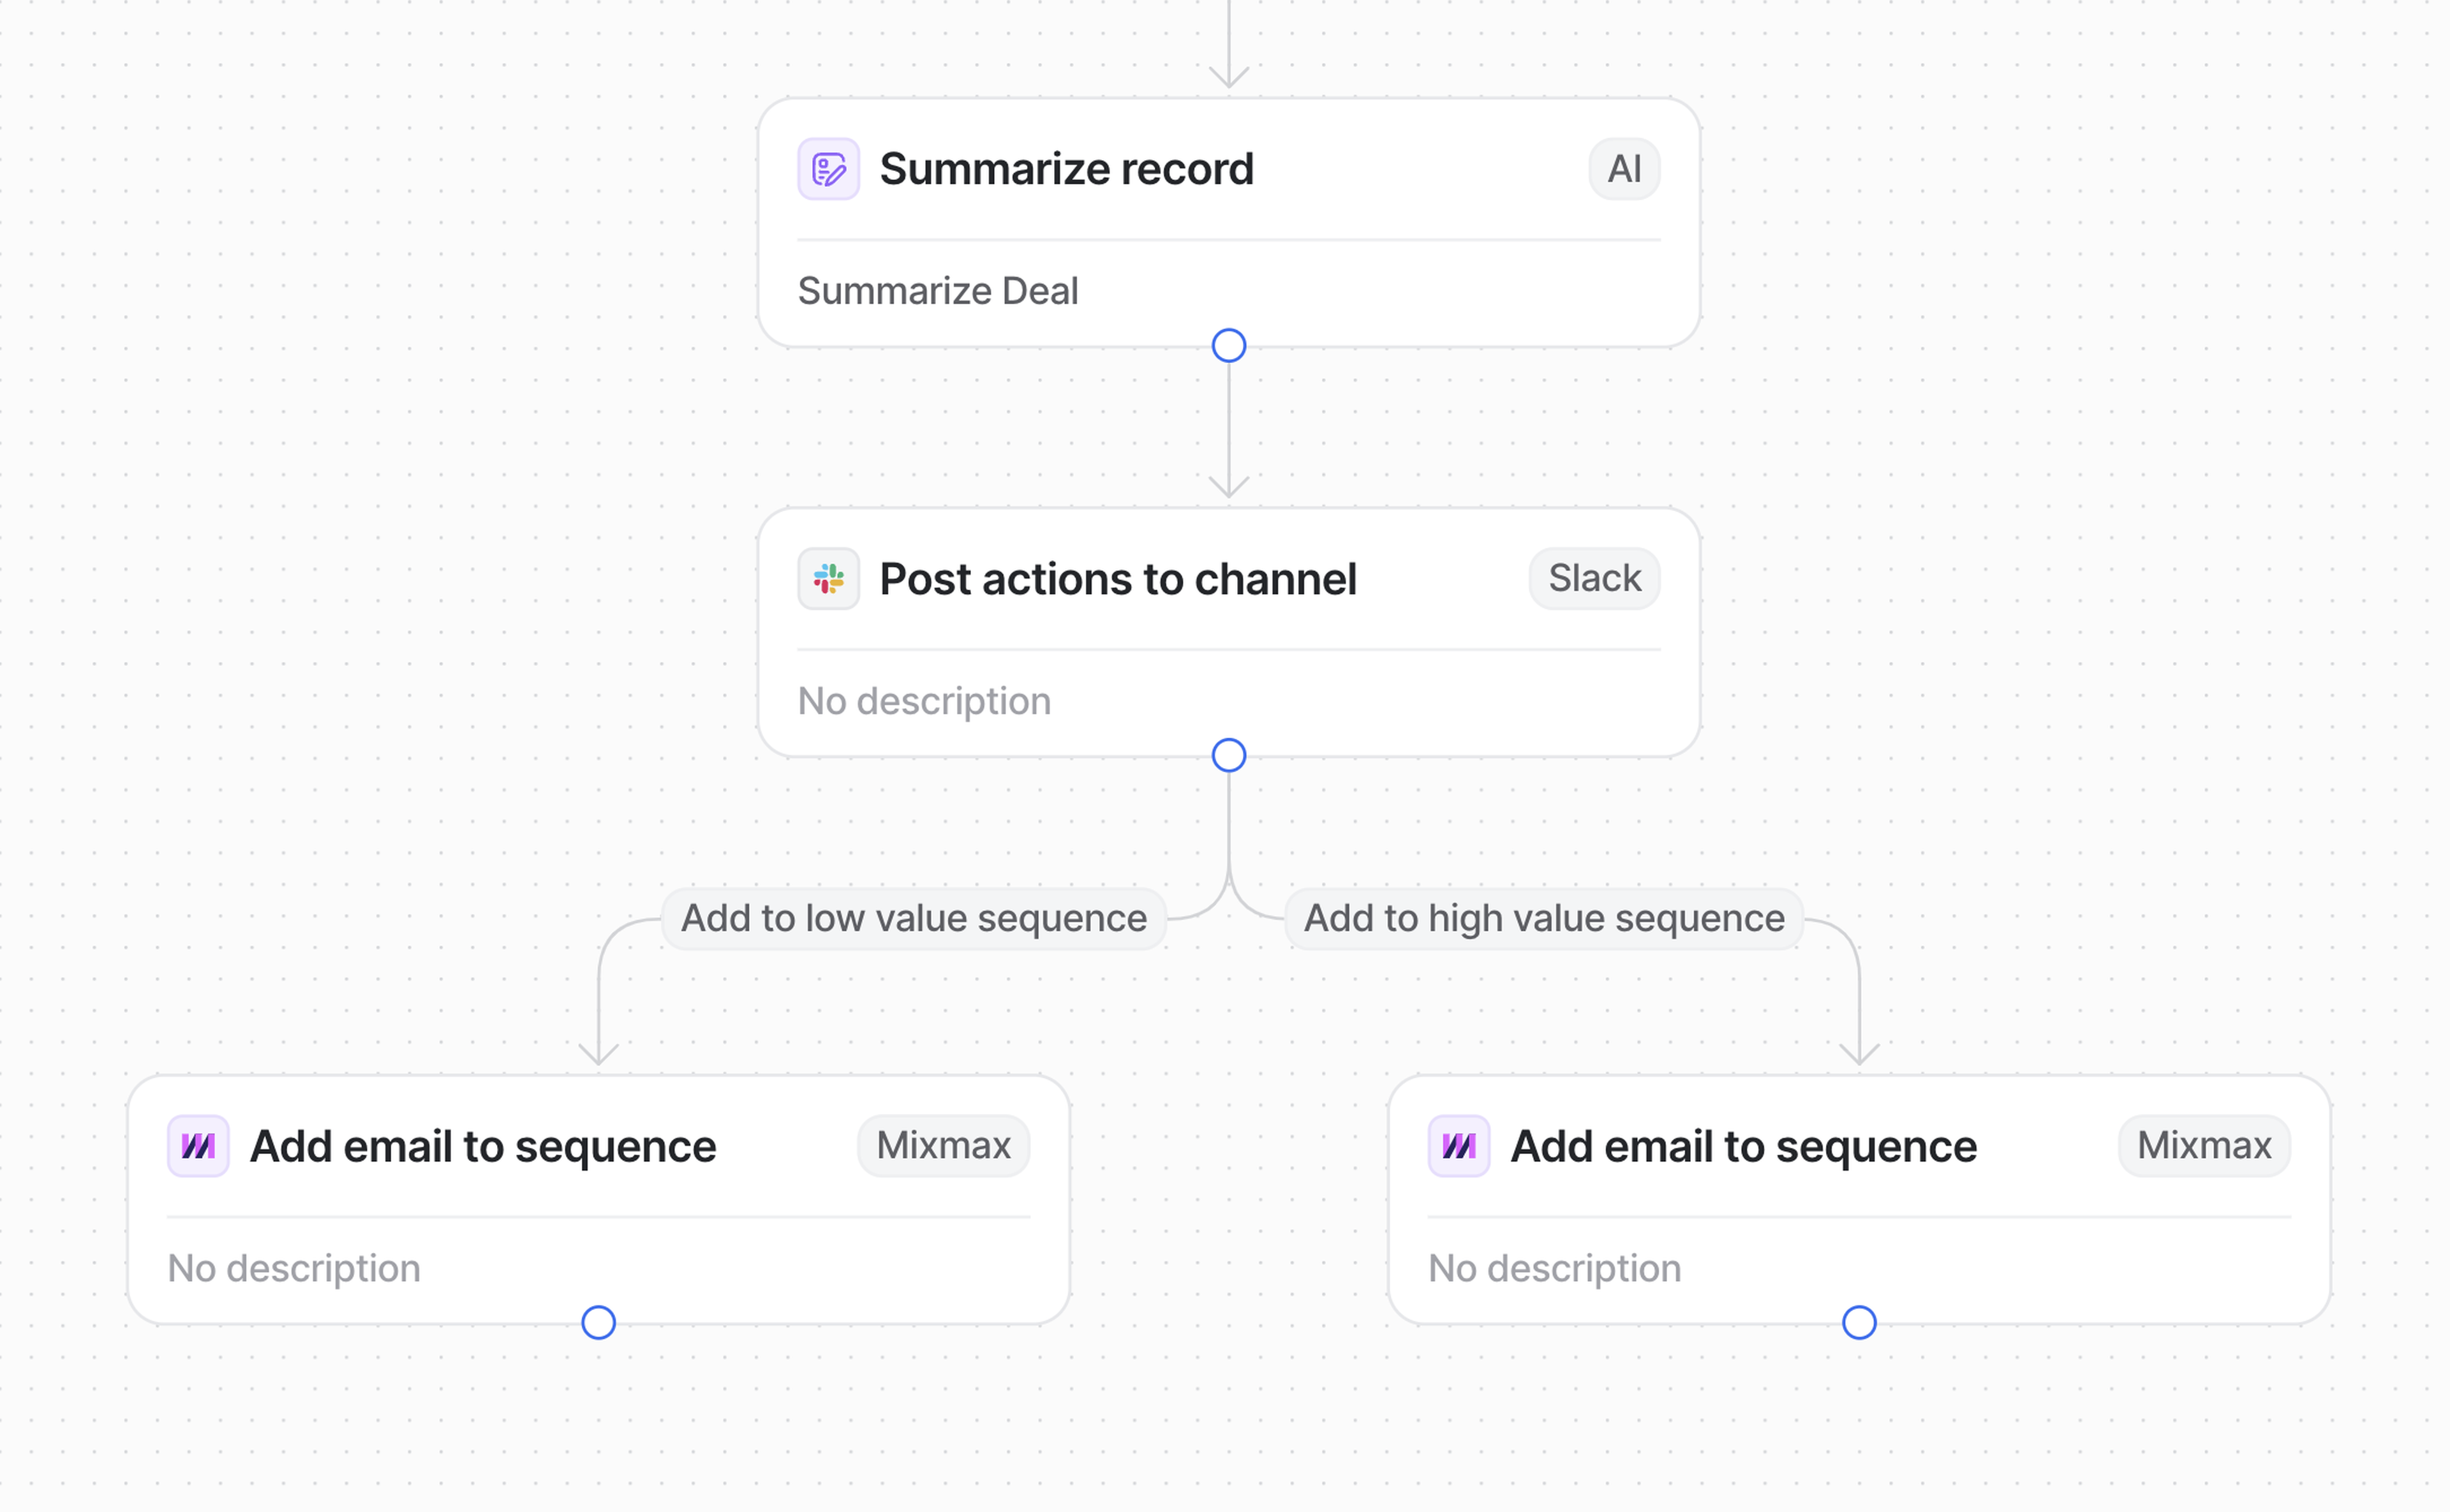
Task: Click the left block's Mixmax badge
Action: (942, 1145)
